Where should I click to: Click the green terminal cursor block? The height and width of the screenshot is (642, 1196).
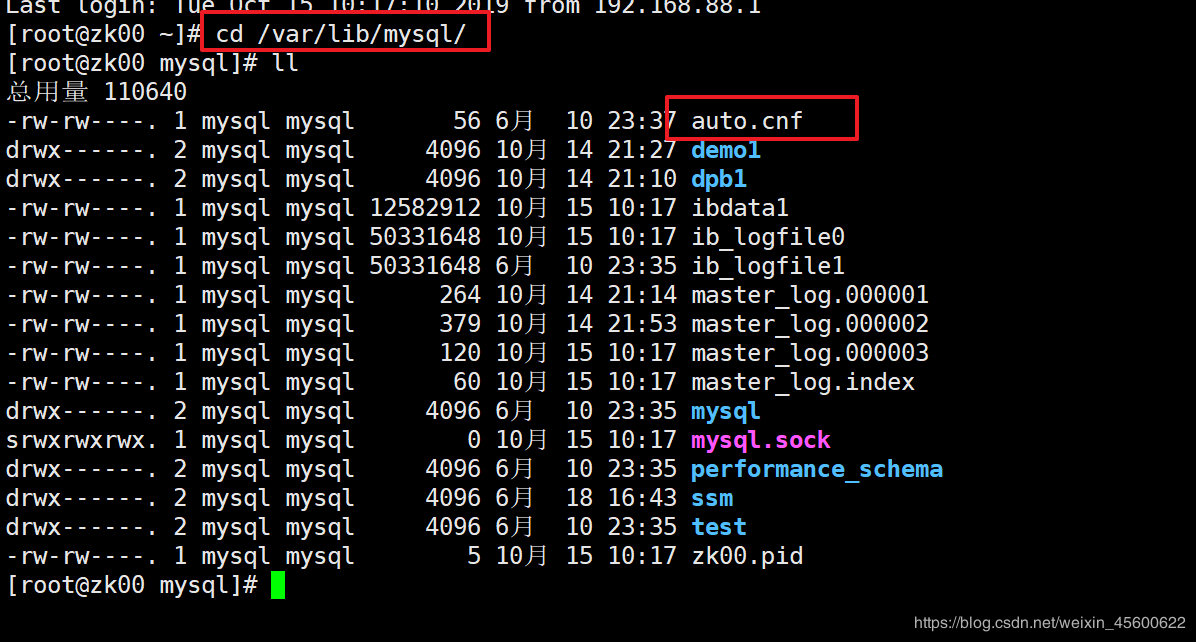(278, 585)
